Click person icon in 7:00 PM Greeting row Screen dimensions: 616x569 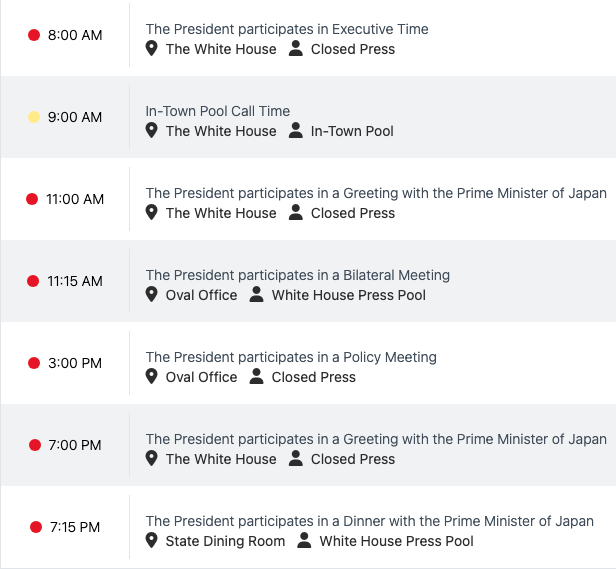coord(296,459)
